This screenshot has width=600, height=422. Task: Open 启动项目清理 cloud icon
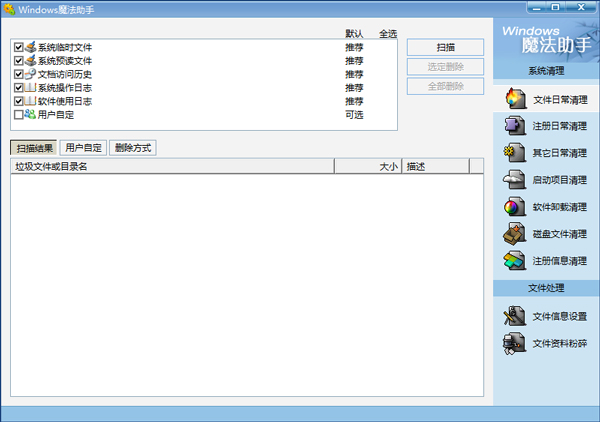(x=515, y=180)
